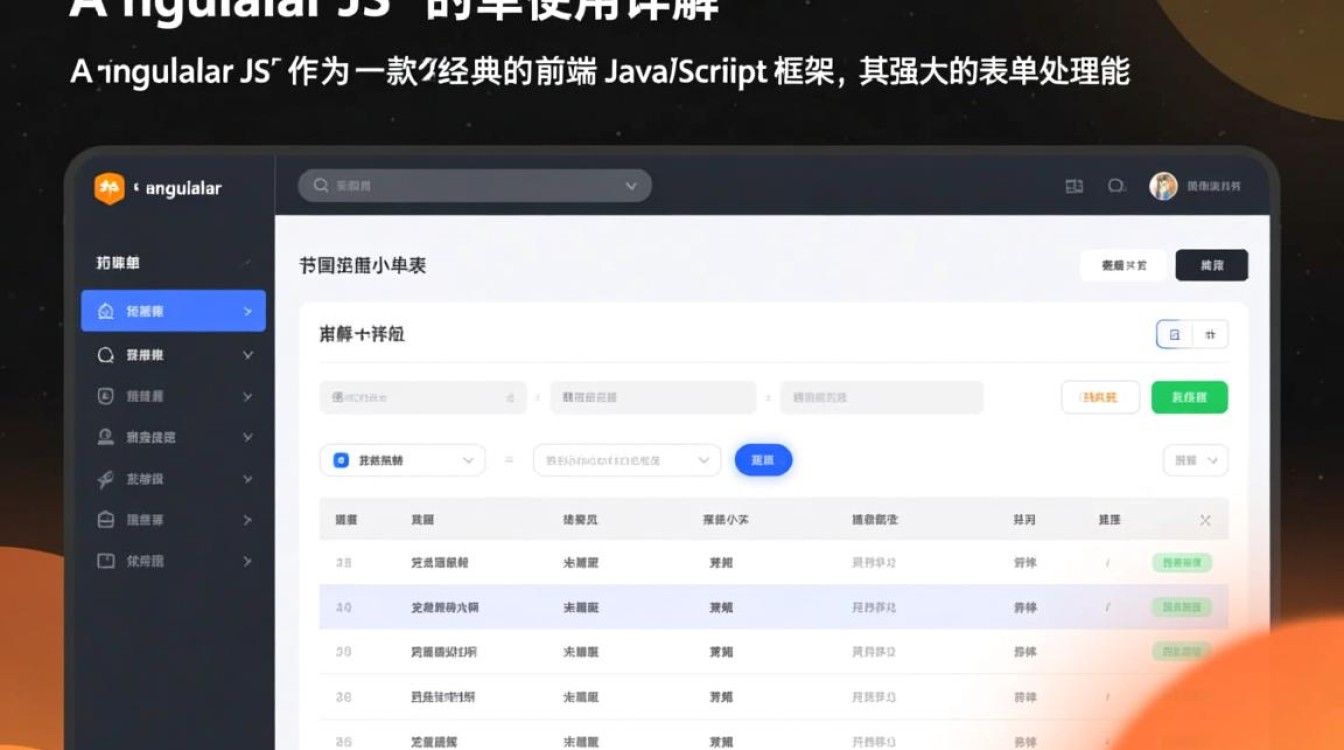Switch to the left view mode toggle button
This screenshot has height=750, width=1344.
1175,335
